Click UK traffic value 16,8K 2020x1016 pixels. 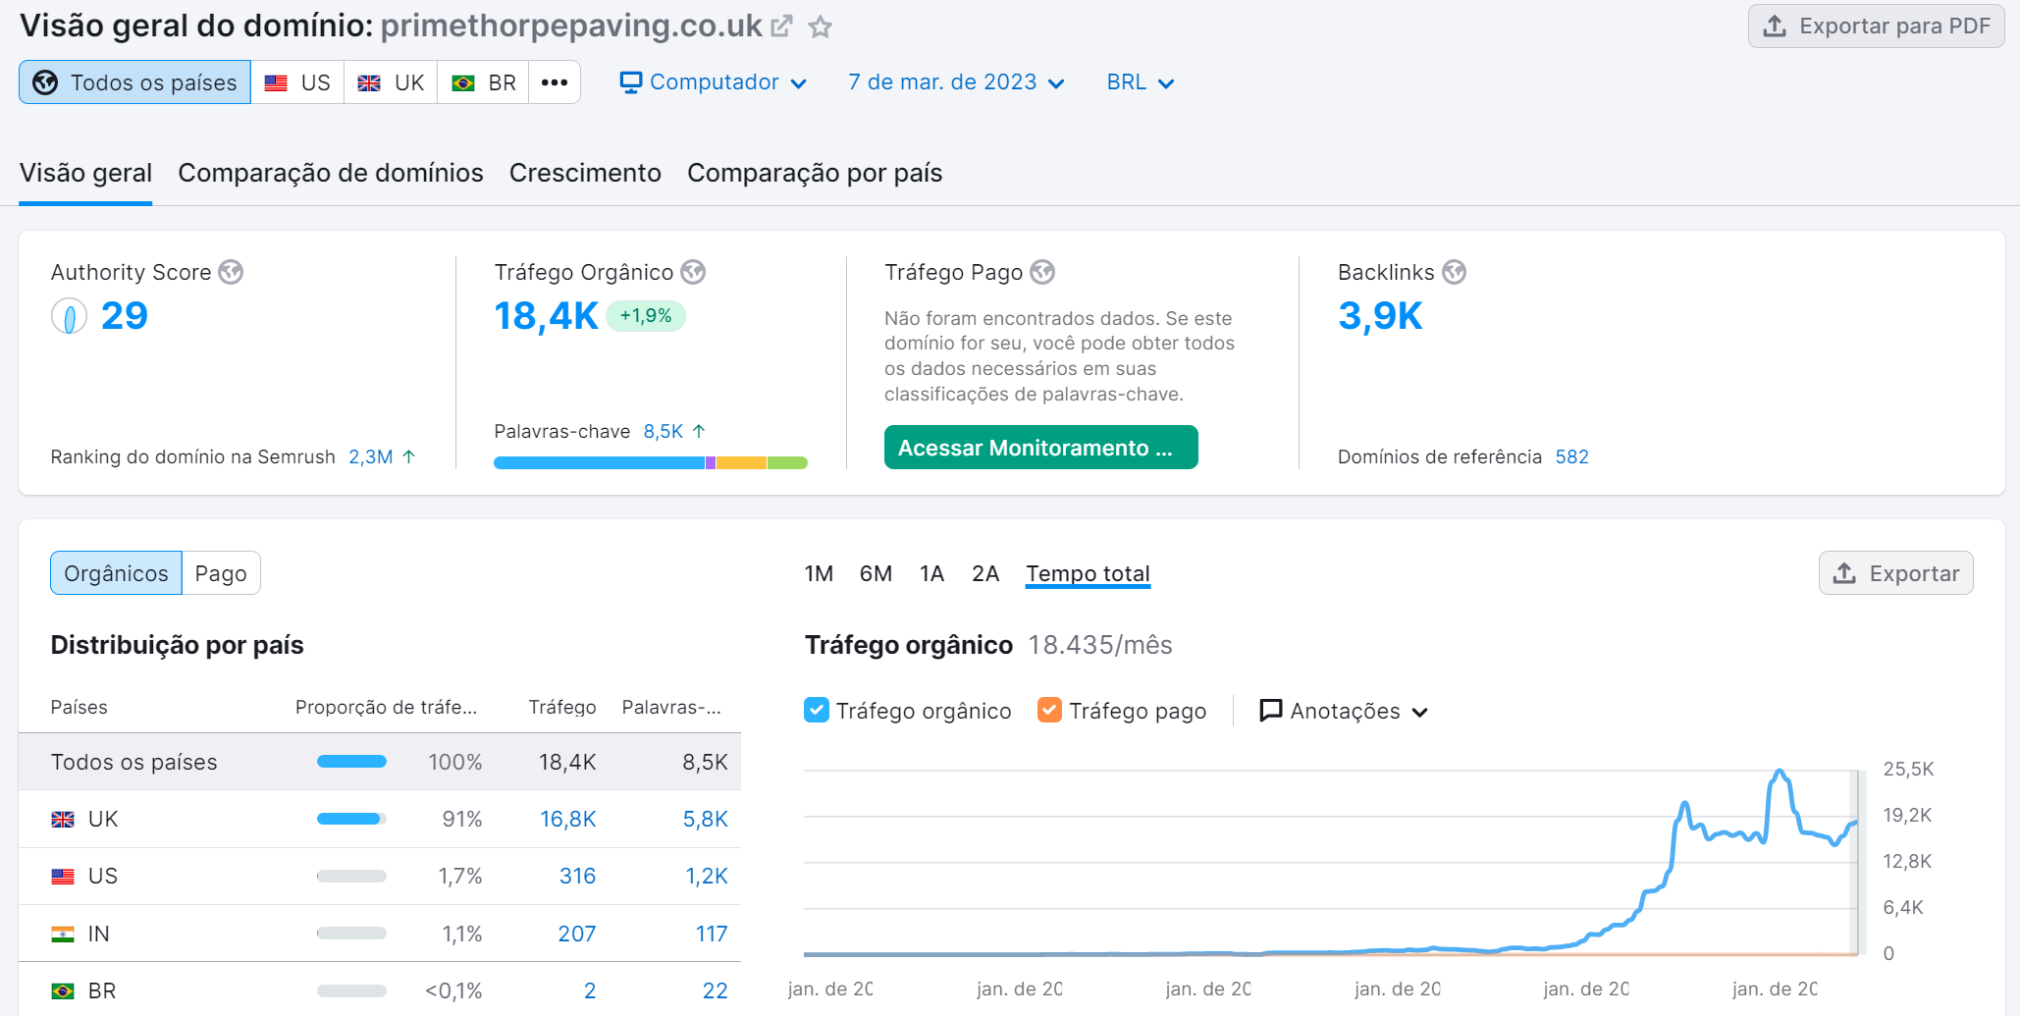tap(568, 819)
